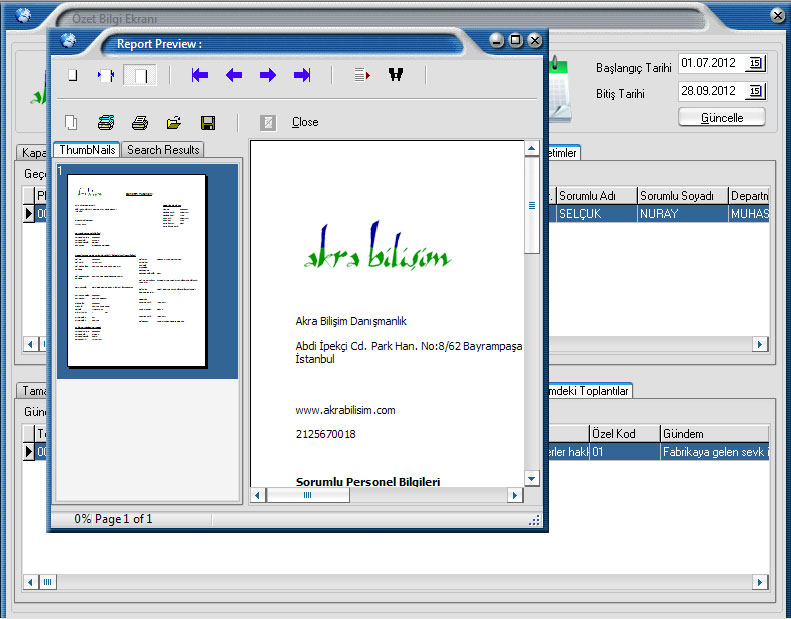The width and height of the screenshot is (791, 619).
Task: Select the Fabrikaya gelen sevk cell
Action: pos(715,452)
